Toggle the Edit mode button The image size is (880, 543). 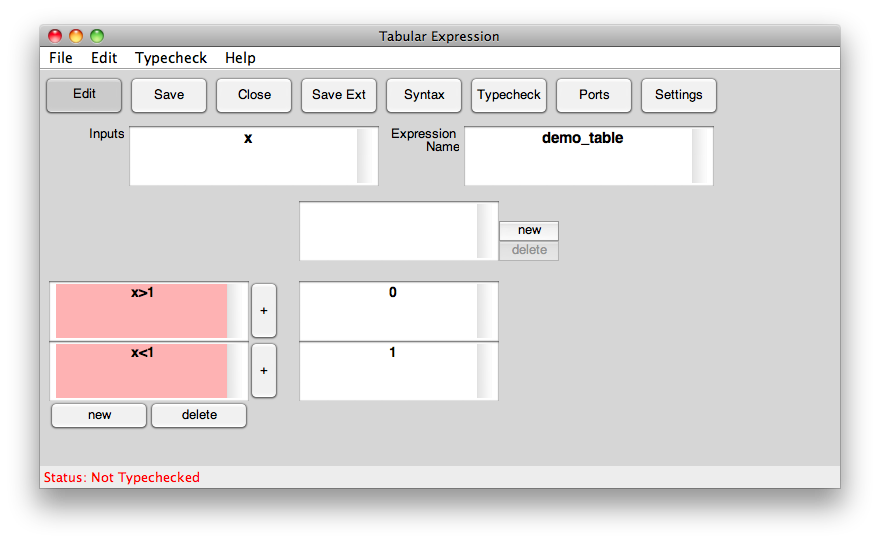tap(84, 95)
